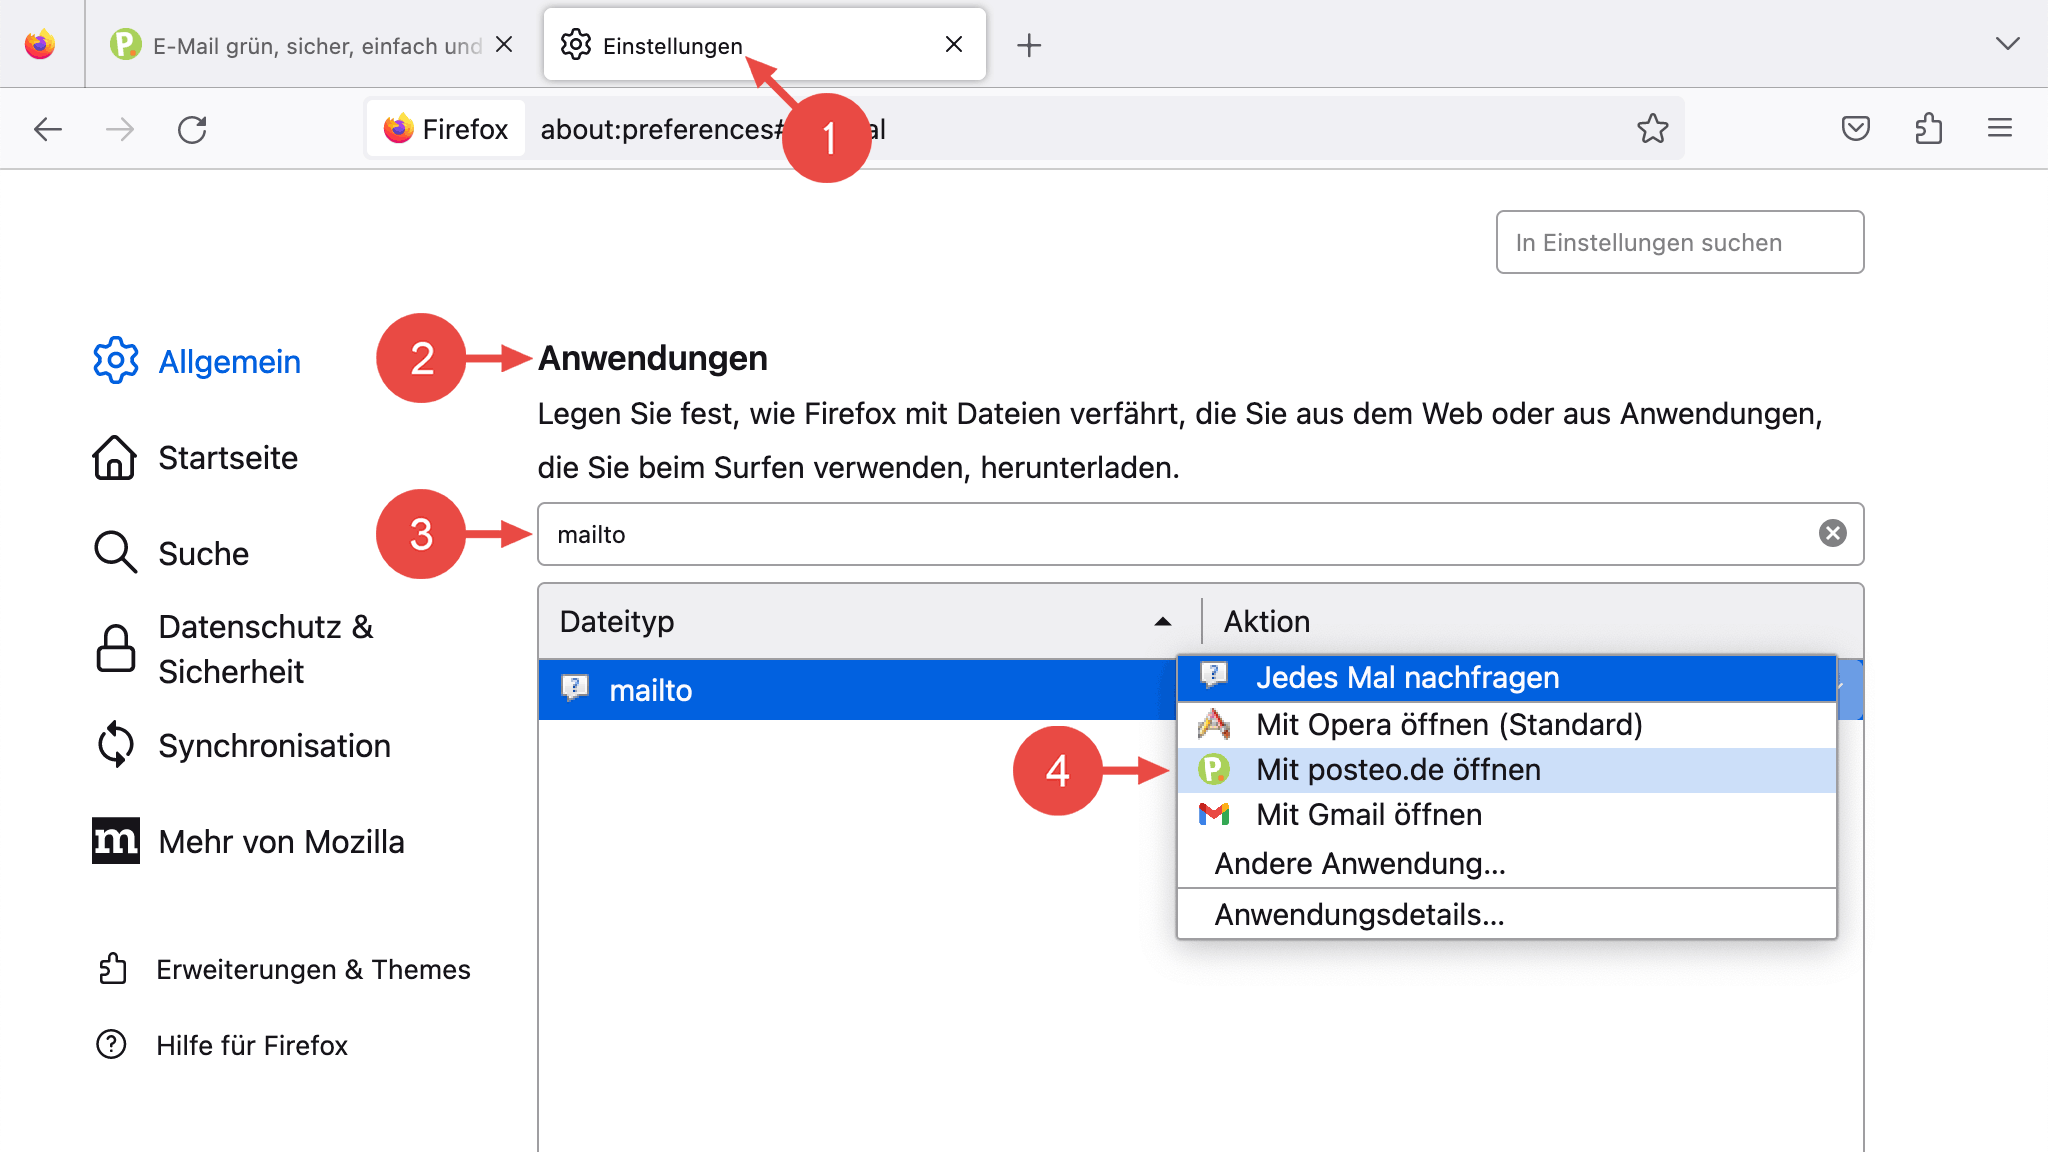Click the In Einstellungen suchen field

coord(1679,243)
